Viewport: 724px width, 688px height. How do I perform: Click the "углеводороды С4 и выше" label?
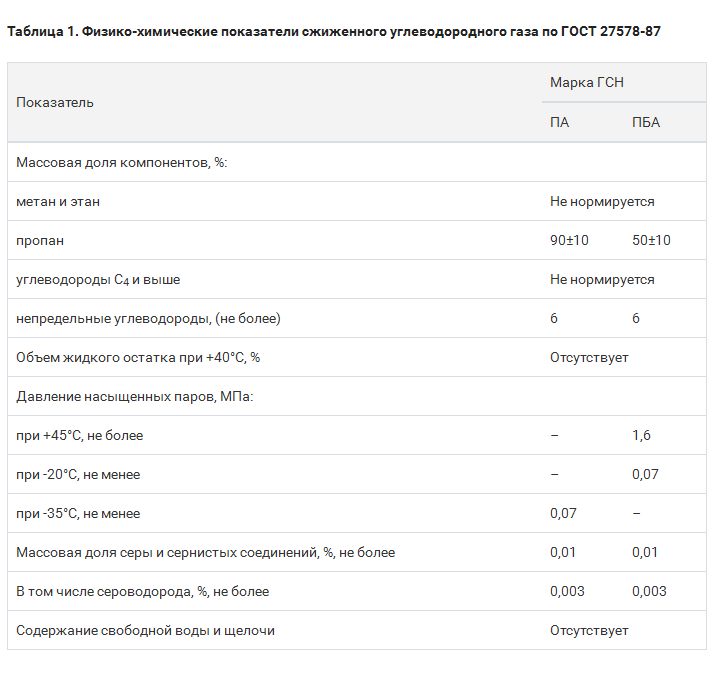point(98,279)
